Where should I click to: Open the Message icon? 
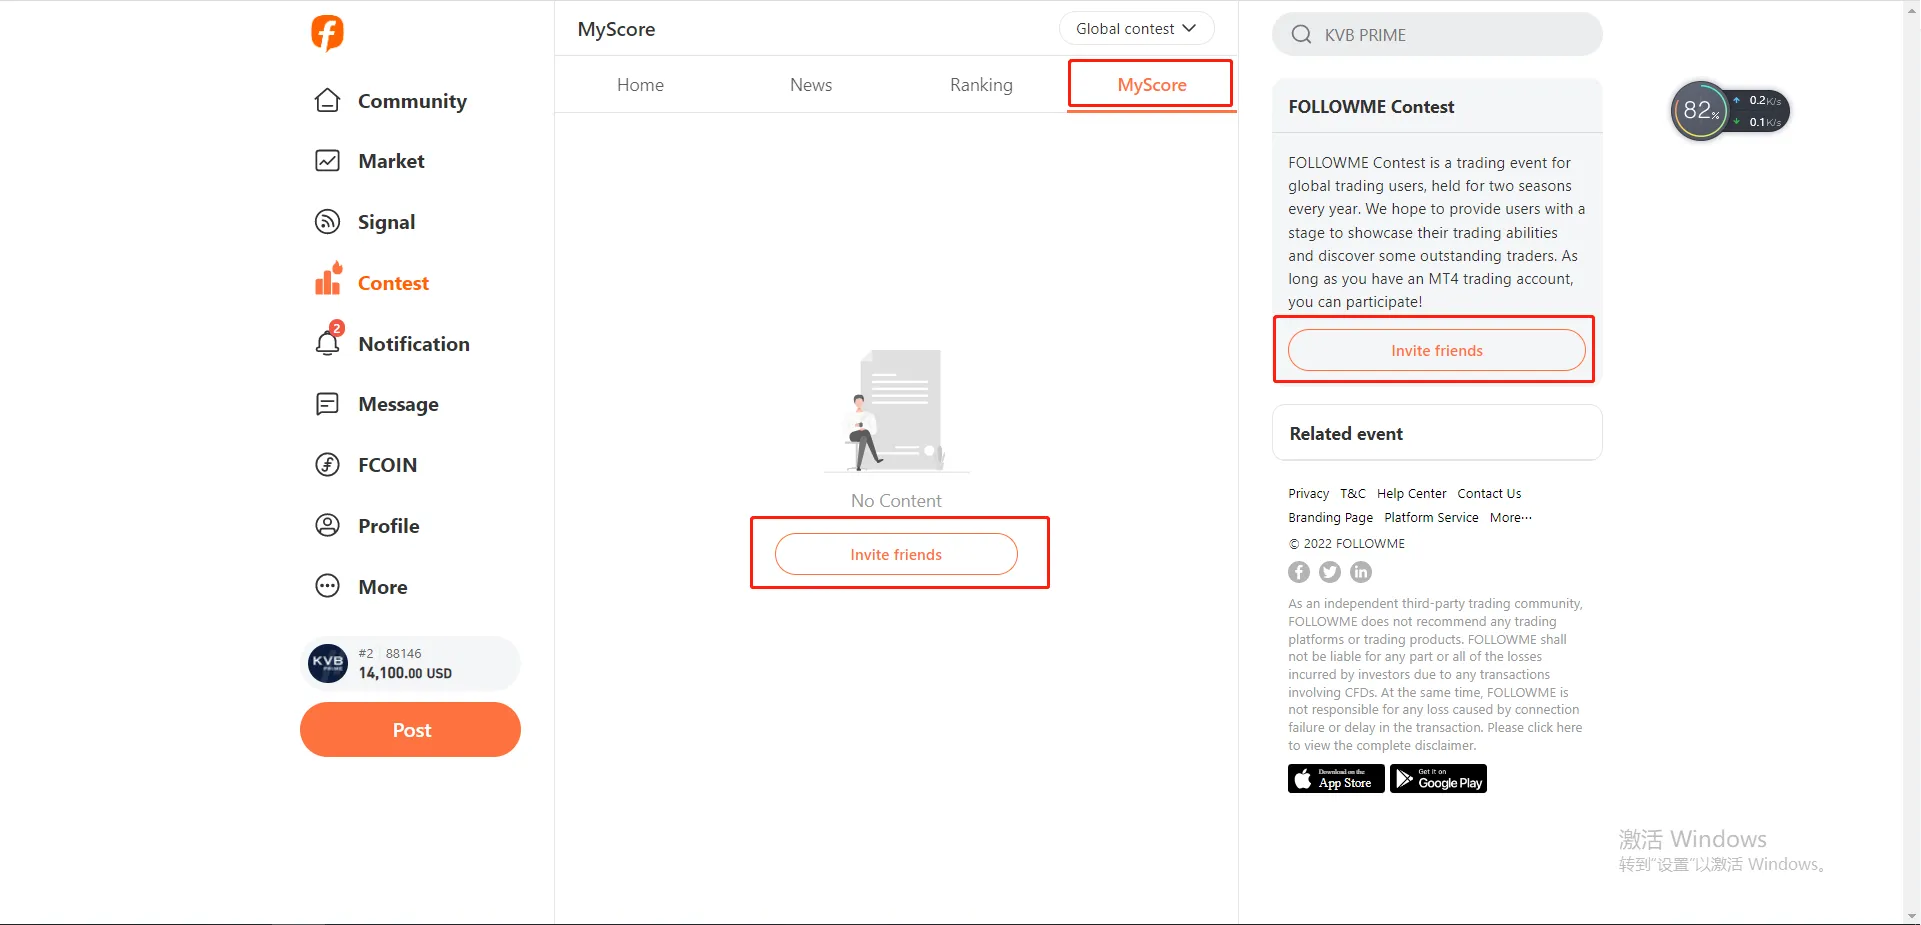pos(327,404)
